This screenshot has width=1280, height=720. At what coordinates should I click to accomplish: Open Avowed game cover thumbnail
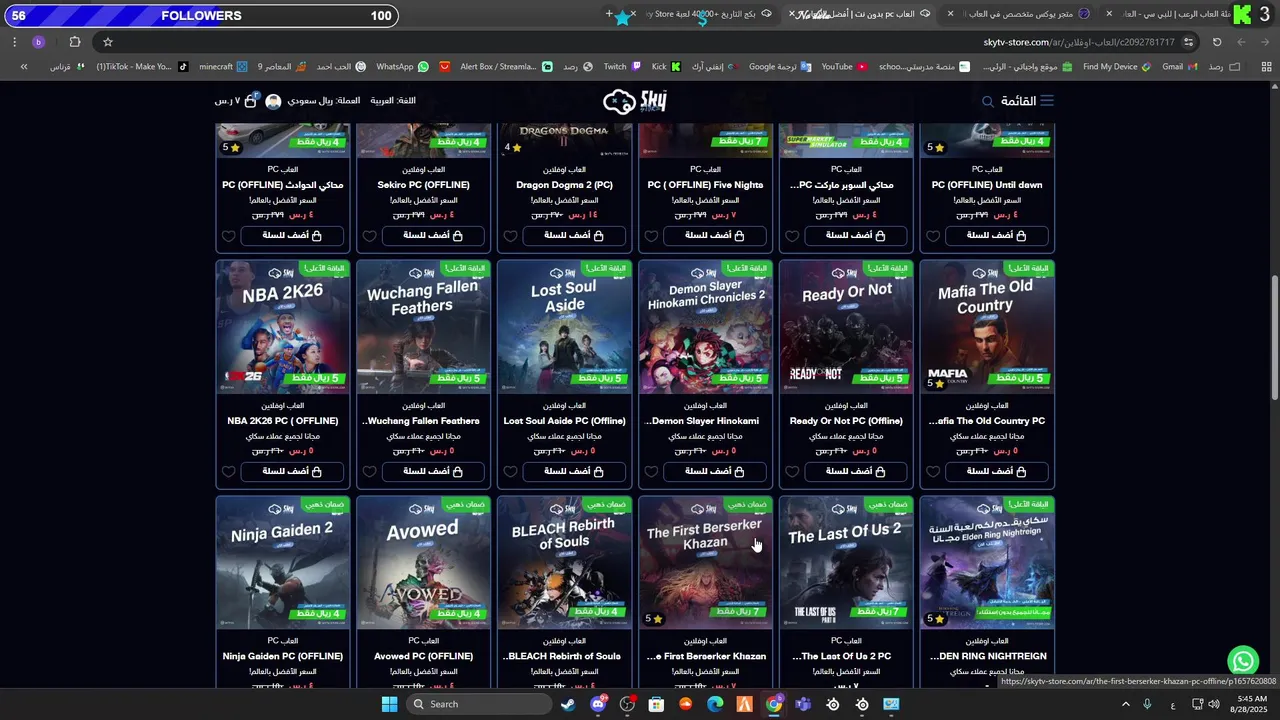424,563
